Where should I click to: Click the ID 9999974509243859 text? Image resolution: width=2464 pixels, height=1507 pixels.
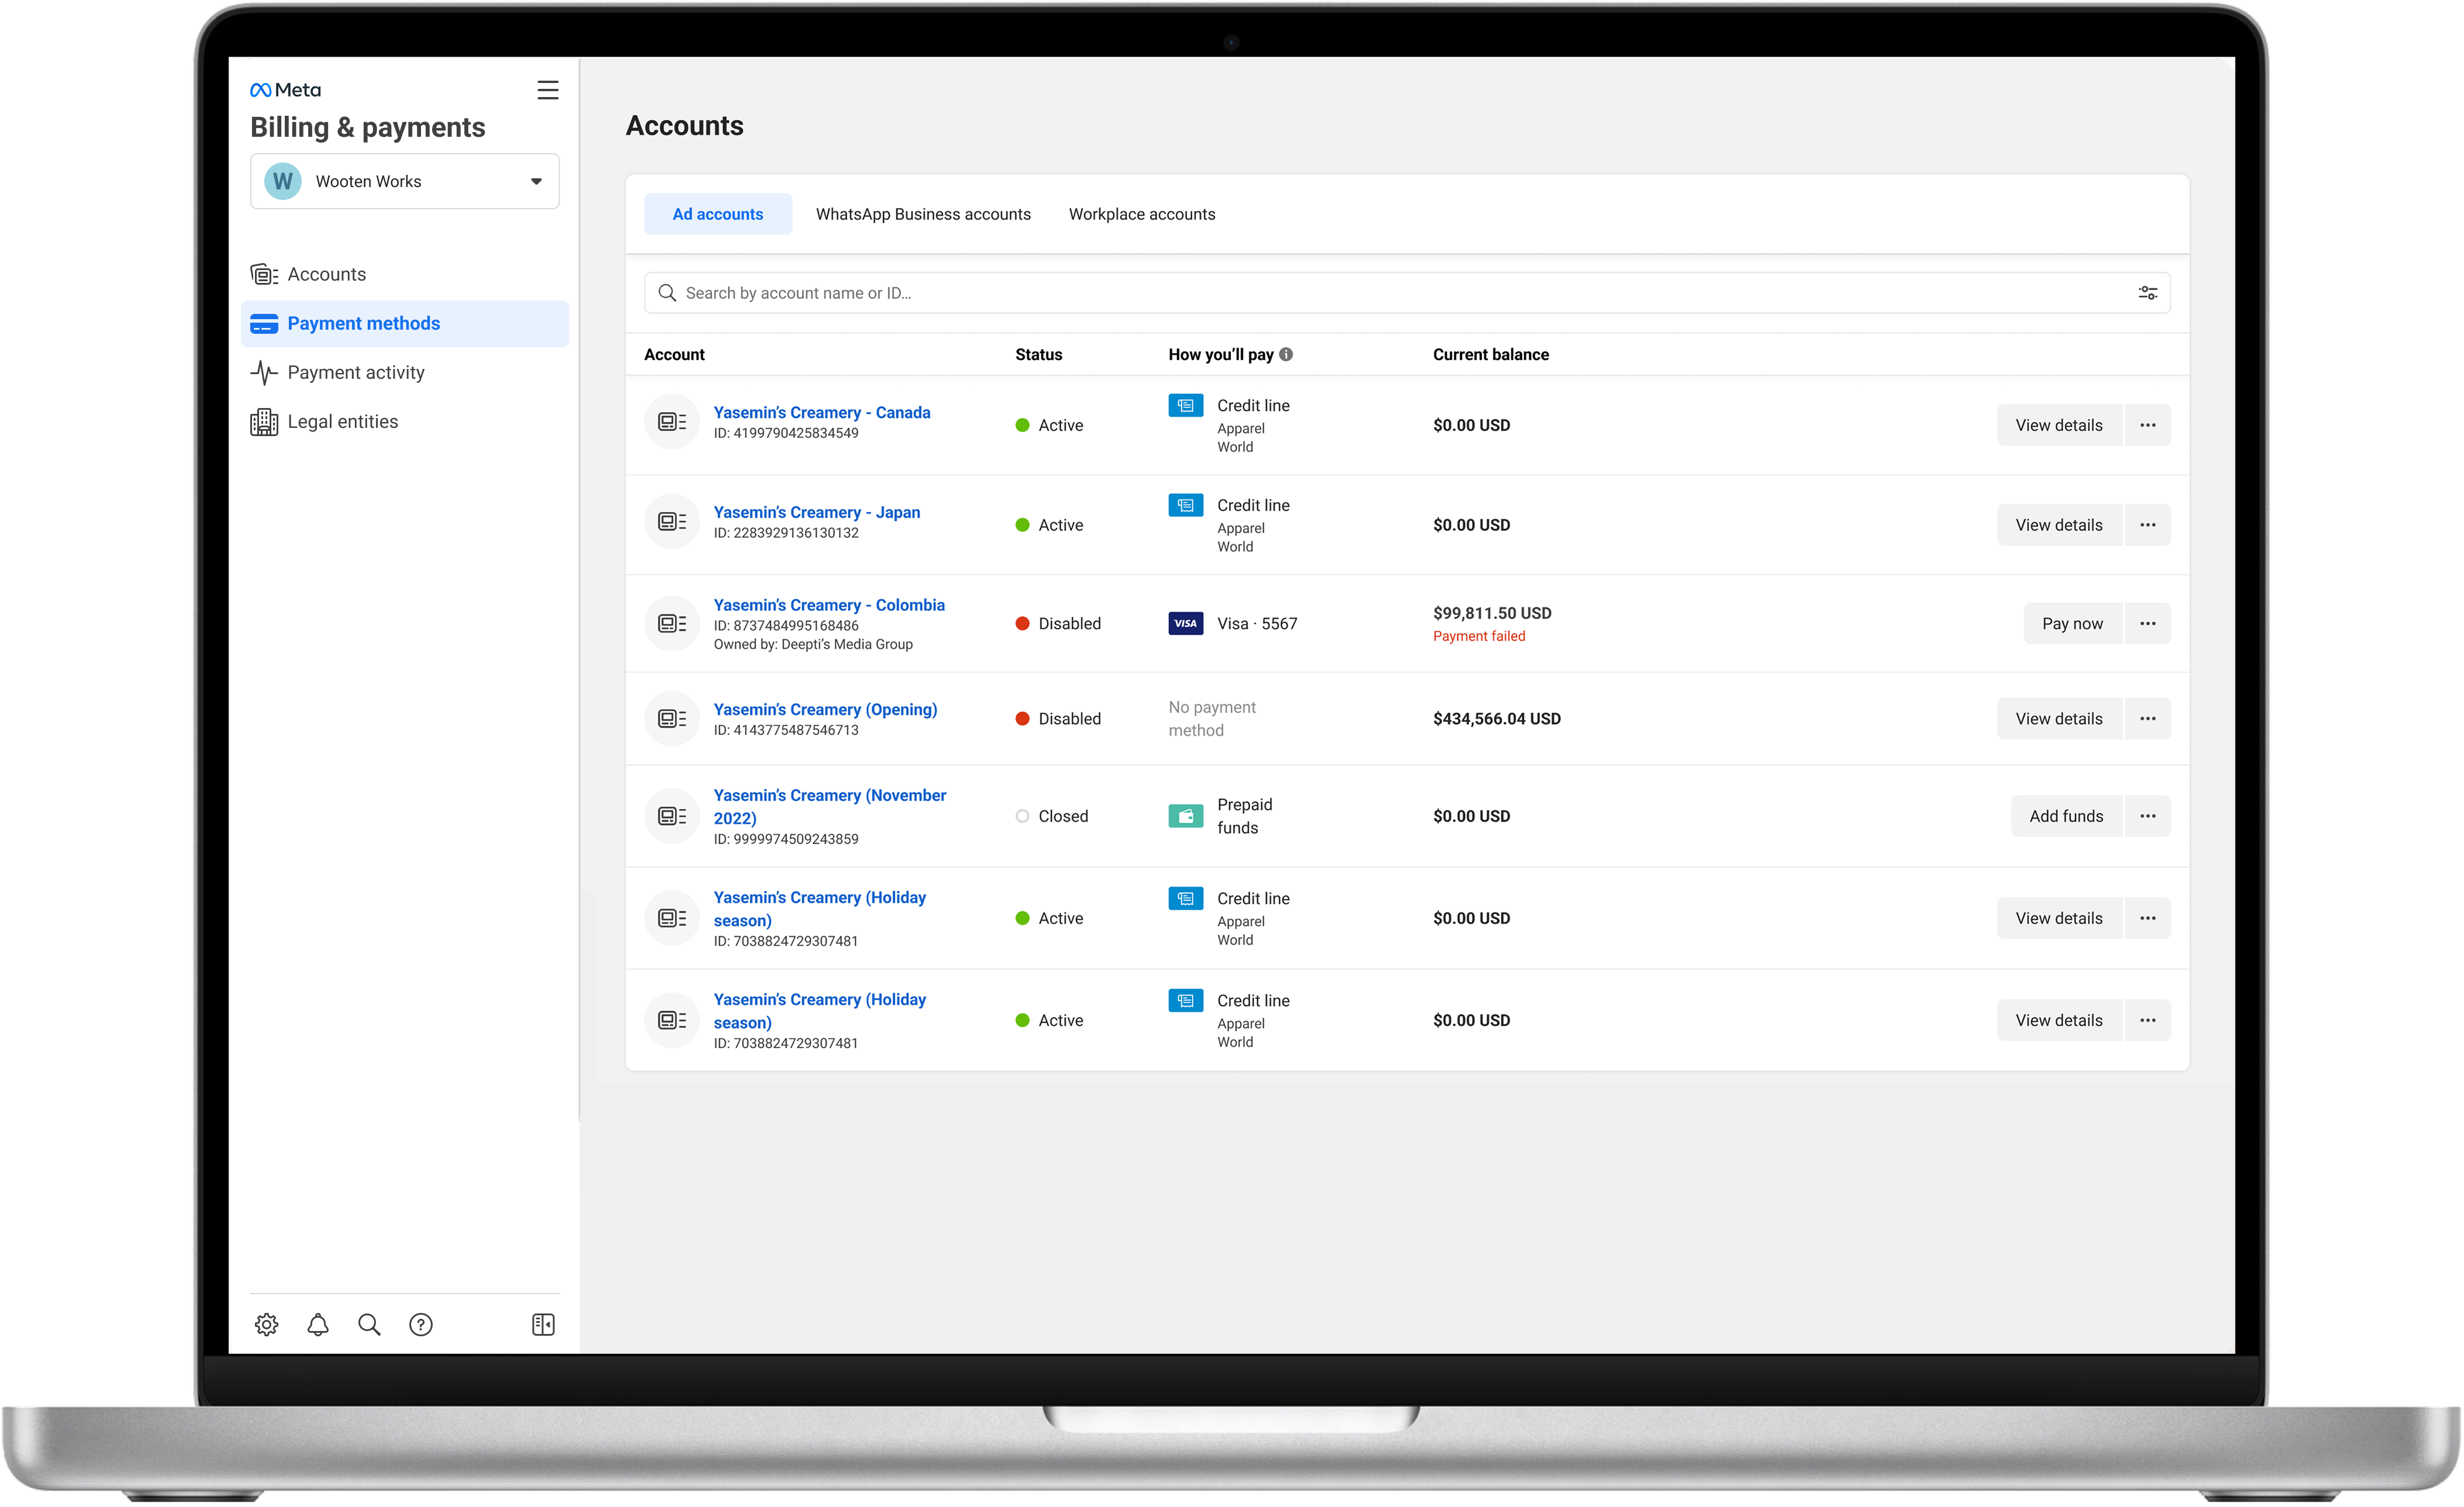pos(786,839)
